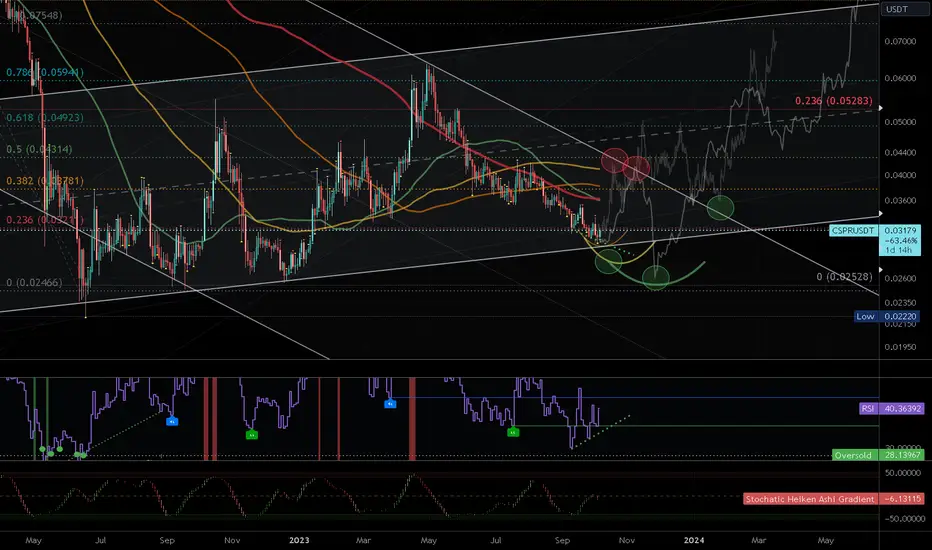
Task: Select the 0 (0.02528) Fibonacci label
Action: pyautogui.click(x=845, y=276)
